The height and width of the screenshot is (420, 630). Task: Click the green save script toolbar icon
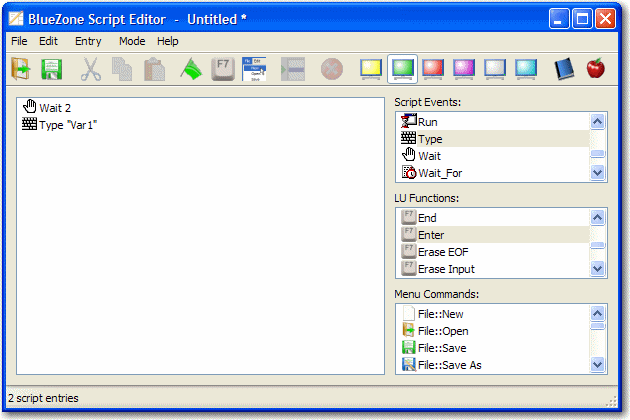(51, 69)
